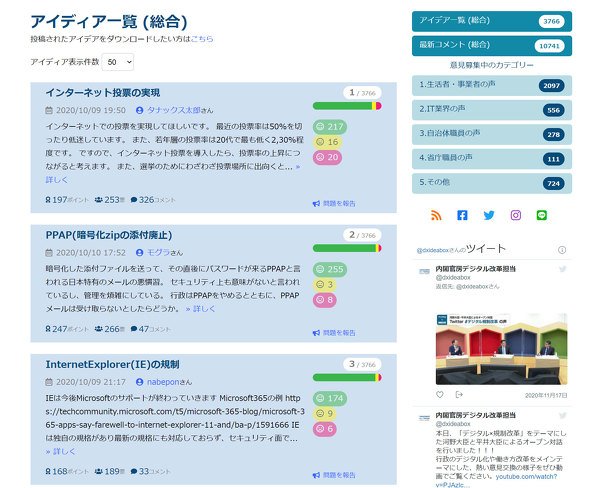Open idea PPAP(暗号化zipの添付廃止)
The image size is (590, 488).
tap(109, 235)
